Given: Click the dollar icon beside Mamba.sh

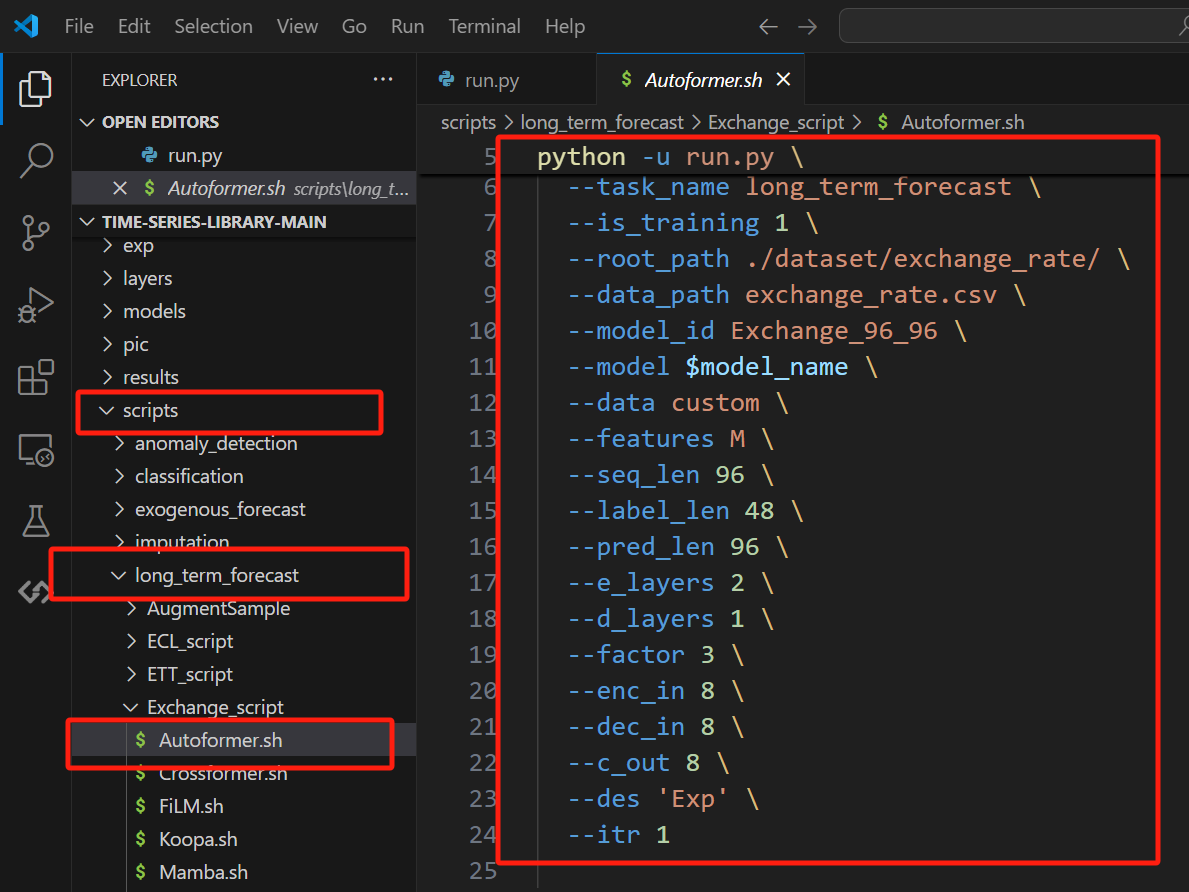Looking at the screenshot, I should pyautogui.click(x=140, y=872).
